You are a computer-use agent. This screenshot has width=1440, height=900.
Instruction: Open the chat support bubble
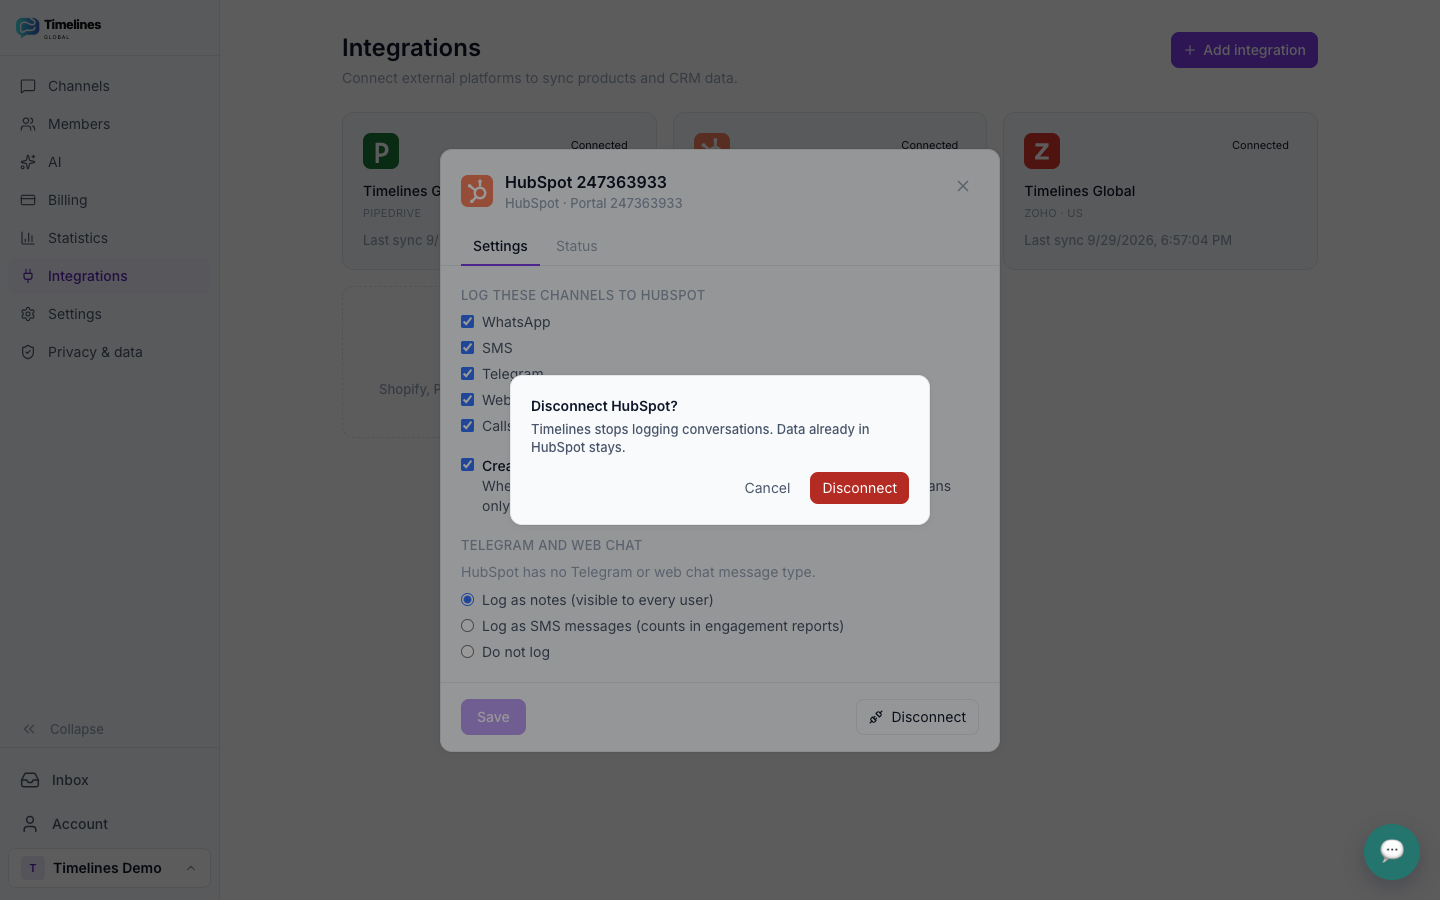click(x=1391, y=851)
